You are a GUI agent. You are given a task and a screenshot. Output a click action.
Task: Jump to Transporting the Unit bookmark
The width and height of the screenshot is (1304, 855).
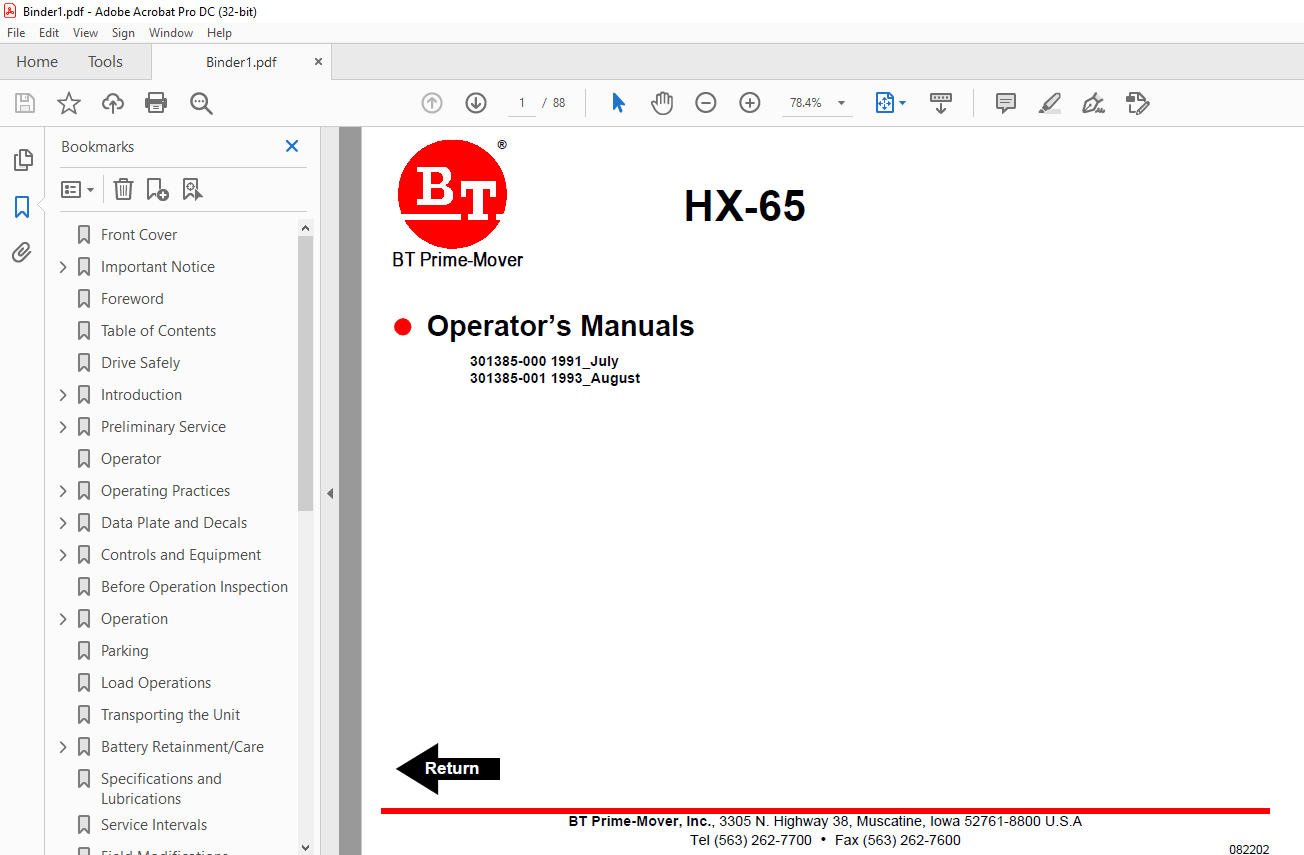click(170, 715)
